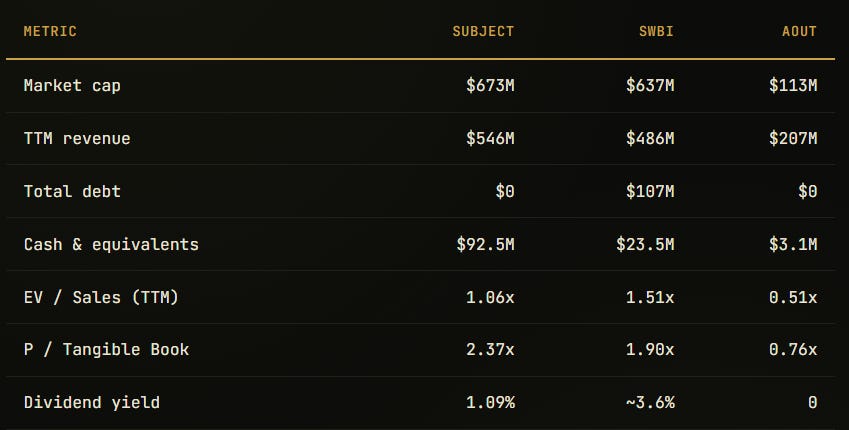Click the $637M SWBI market cap value
This screenshot has height=430, width=849.
point(650,85)
